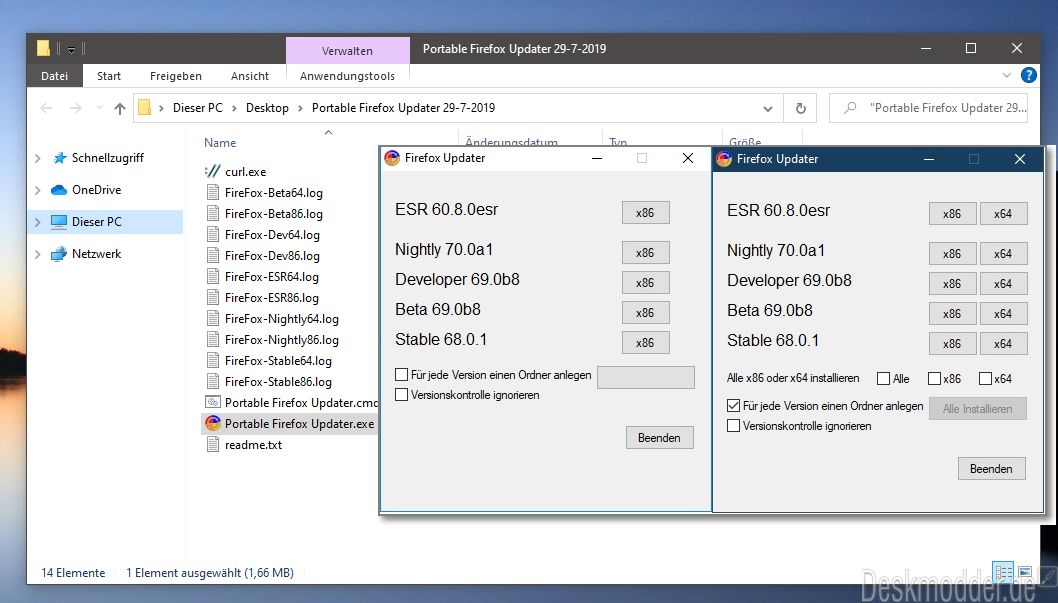Click x64 button for Nightly 70.0a1
This screenshot has height=603, width=1058.
(x=1003, y=254)
